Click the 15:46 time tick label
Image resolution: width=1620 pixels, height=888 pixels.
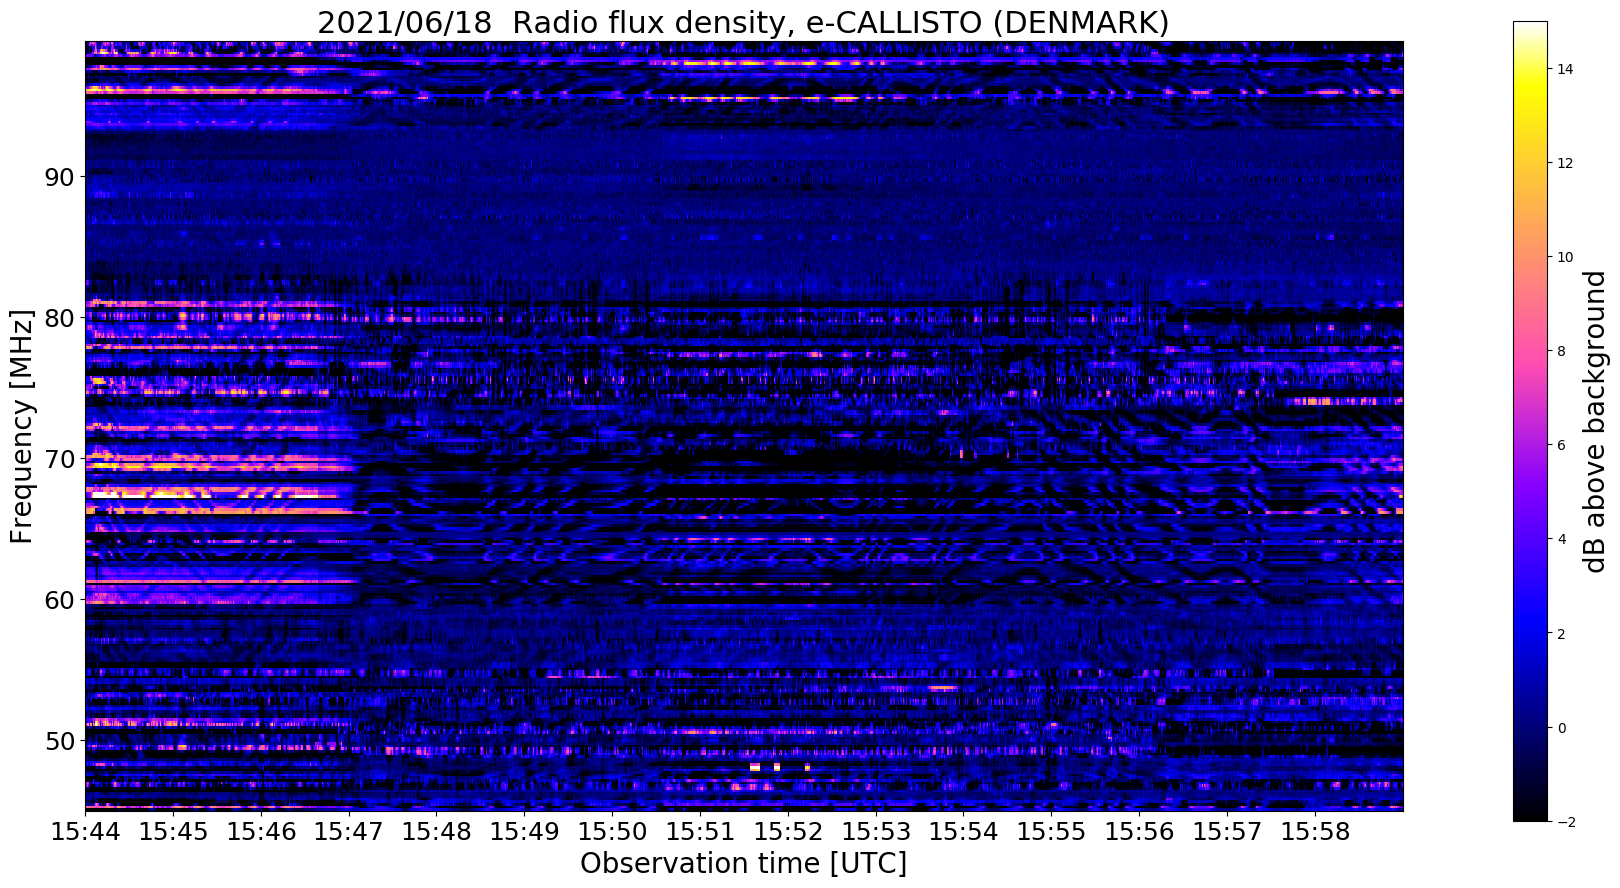tap(261, 832)
